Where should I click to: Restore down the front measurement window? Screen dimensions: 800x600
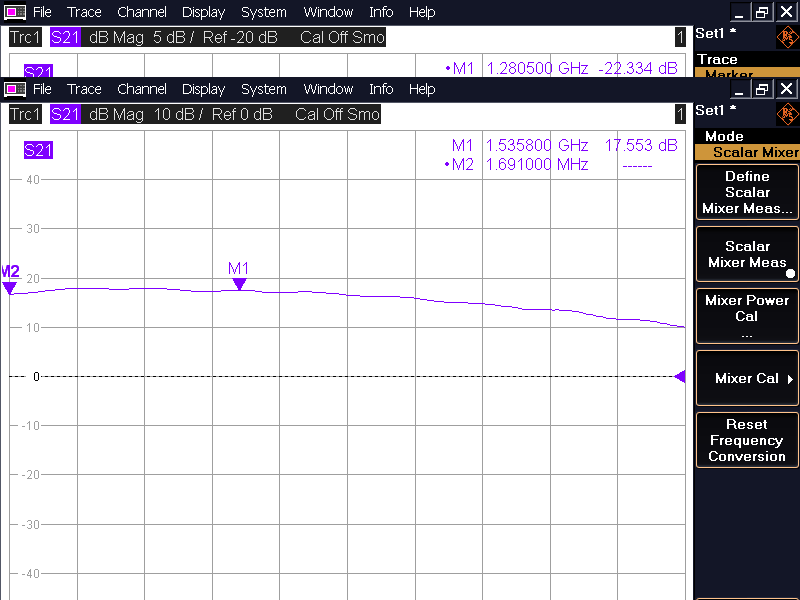[762, 89]
